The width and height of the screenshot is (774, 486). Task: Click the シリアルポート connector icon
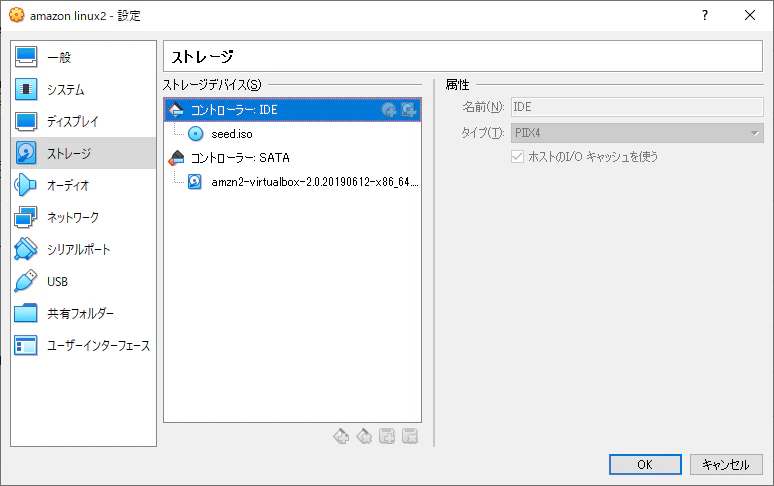pos(26,249)
